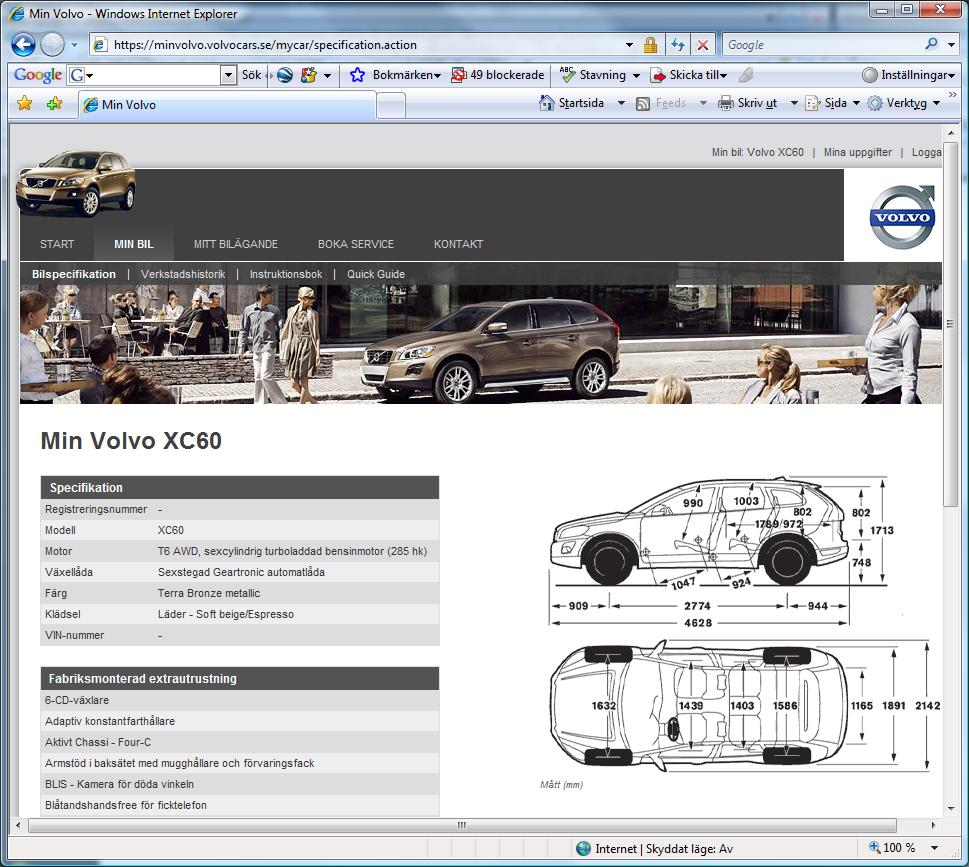Open the search provider options dropdown
Screen dimensions: 969x867
pyautogui.click(x=950, y=44)
